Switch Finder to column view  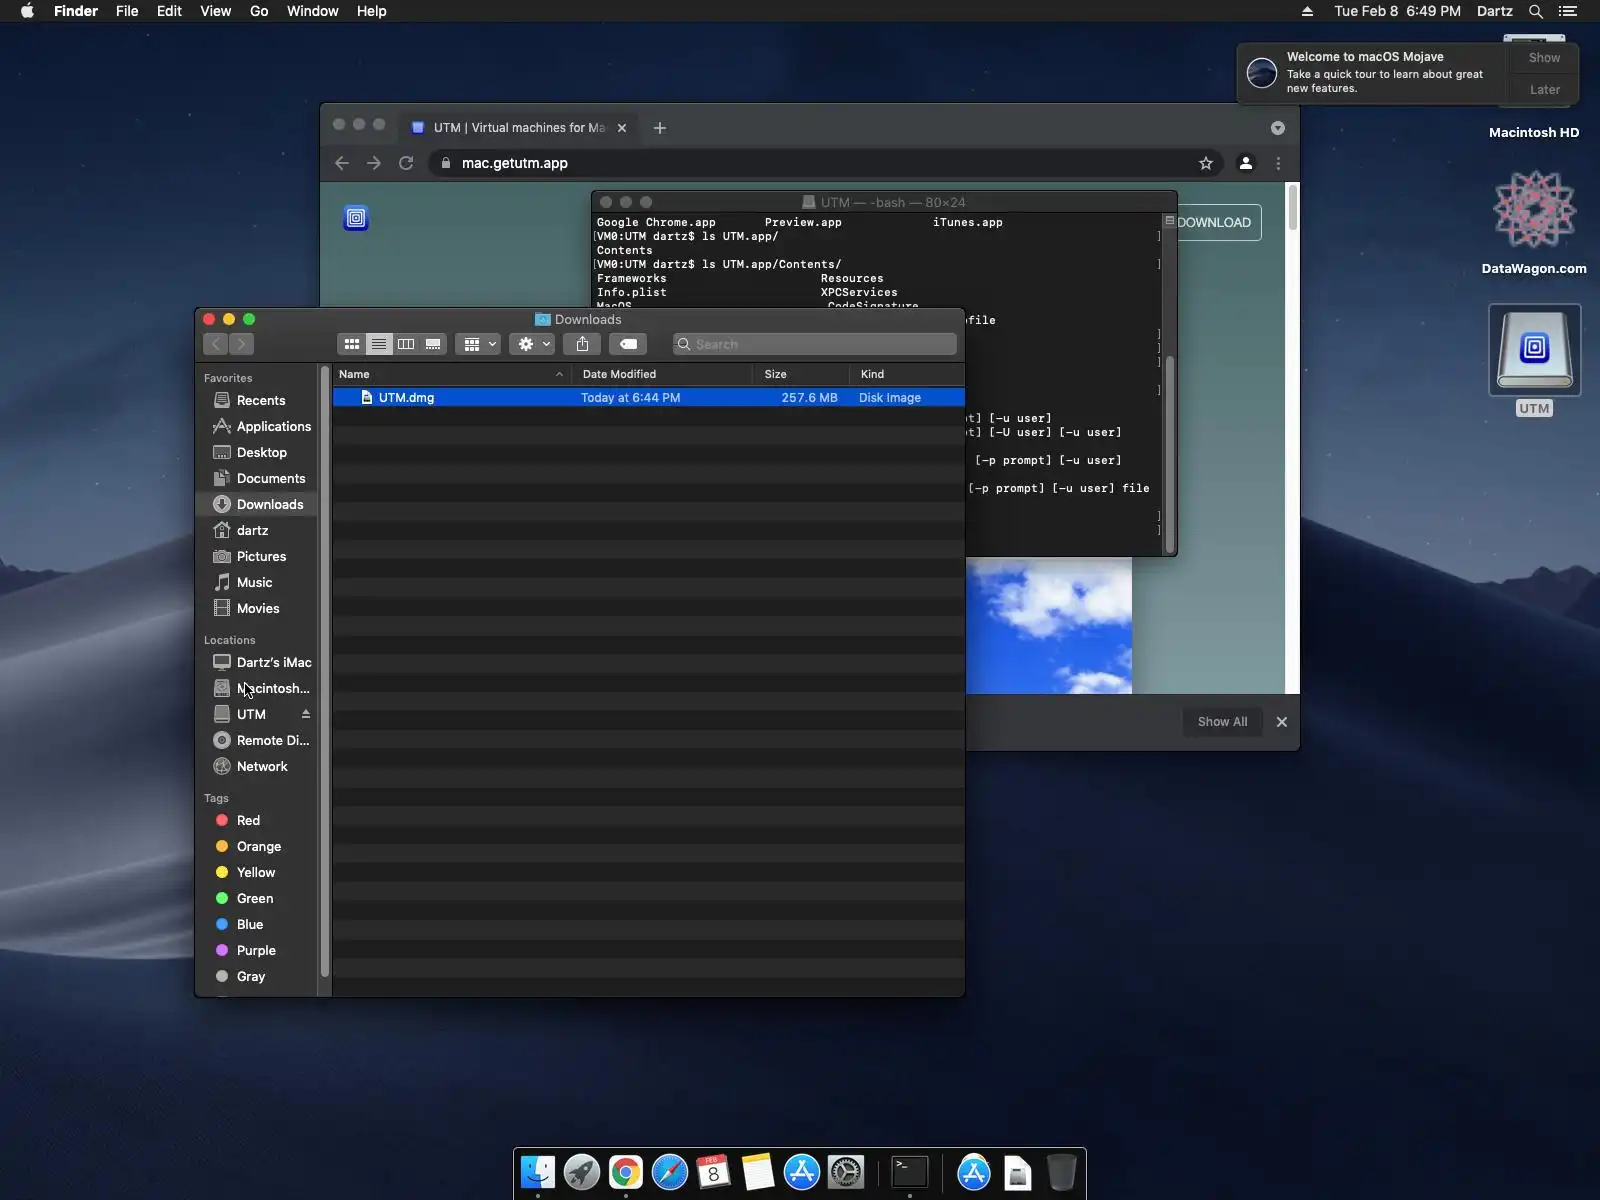click(x=406, y=344)
